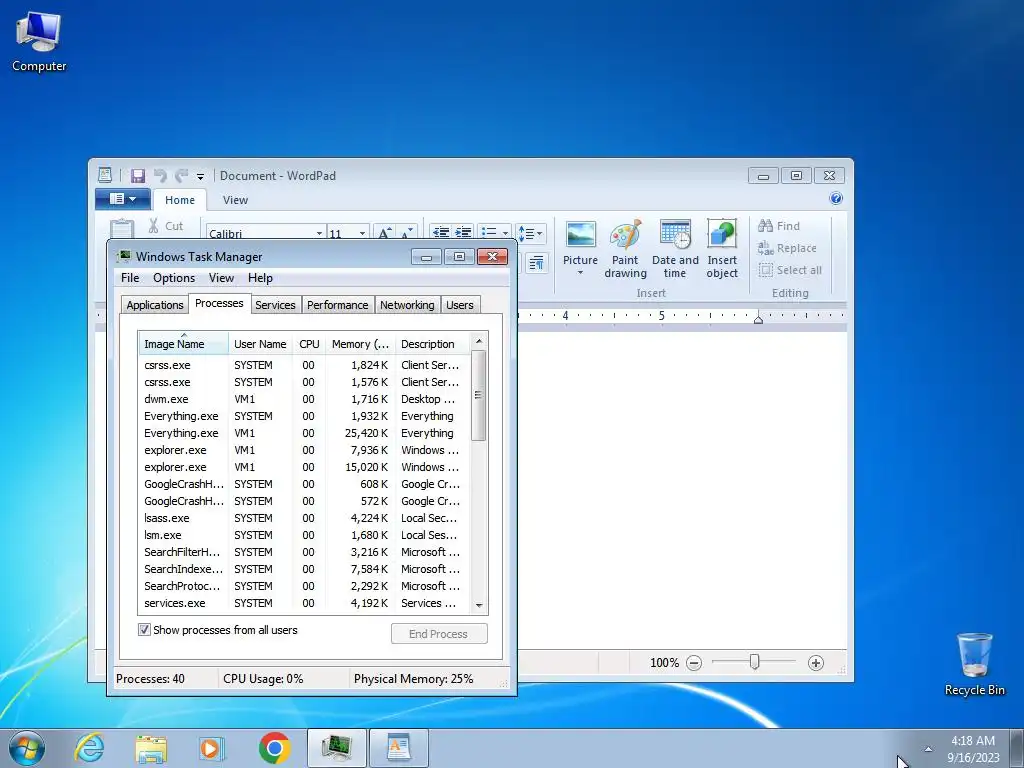Open WordPad Help question mark icon
This screenshot has height=768, width=1024.
point(835,199)
